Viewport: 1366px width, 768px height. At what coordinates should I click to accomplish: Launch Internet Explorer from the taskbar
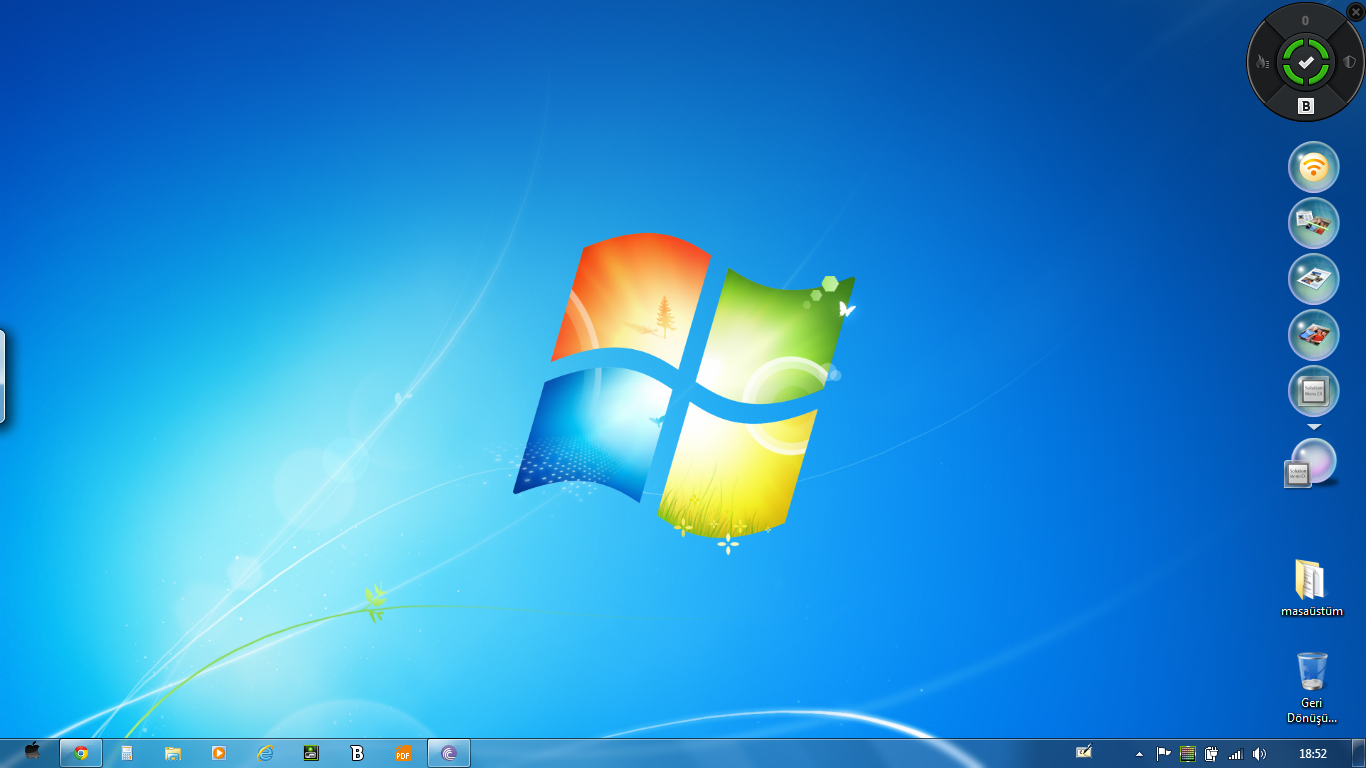[265, 753]
